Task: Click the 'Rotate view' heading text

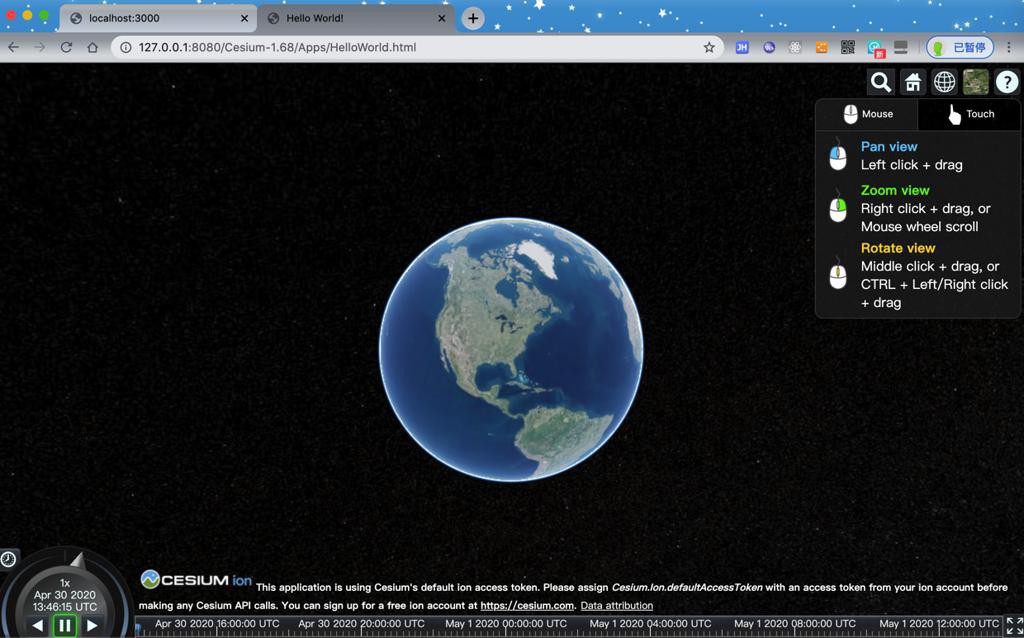Action: click(x=898, y=247)
